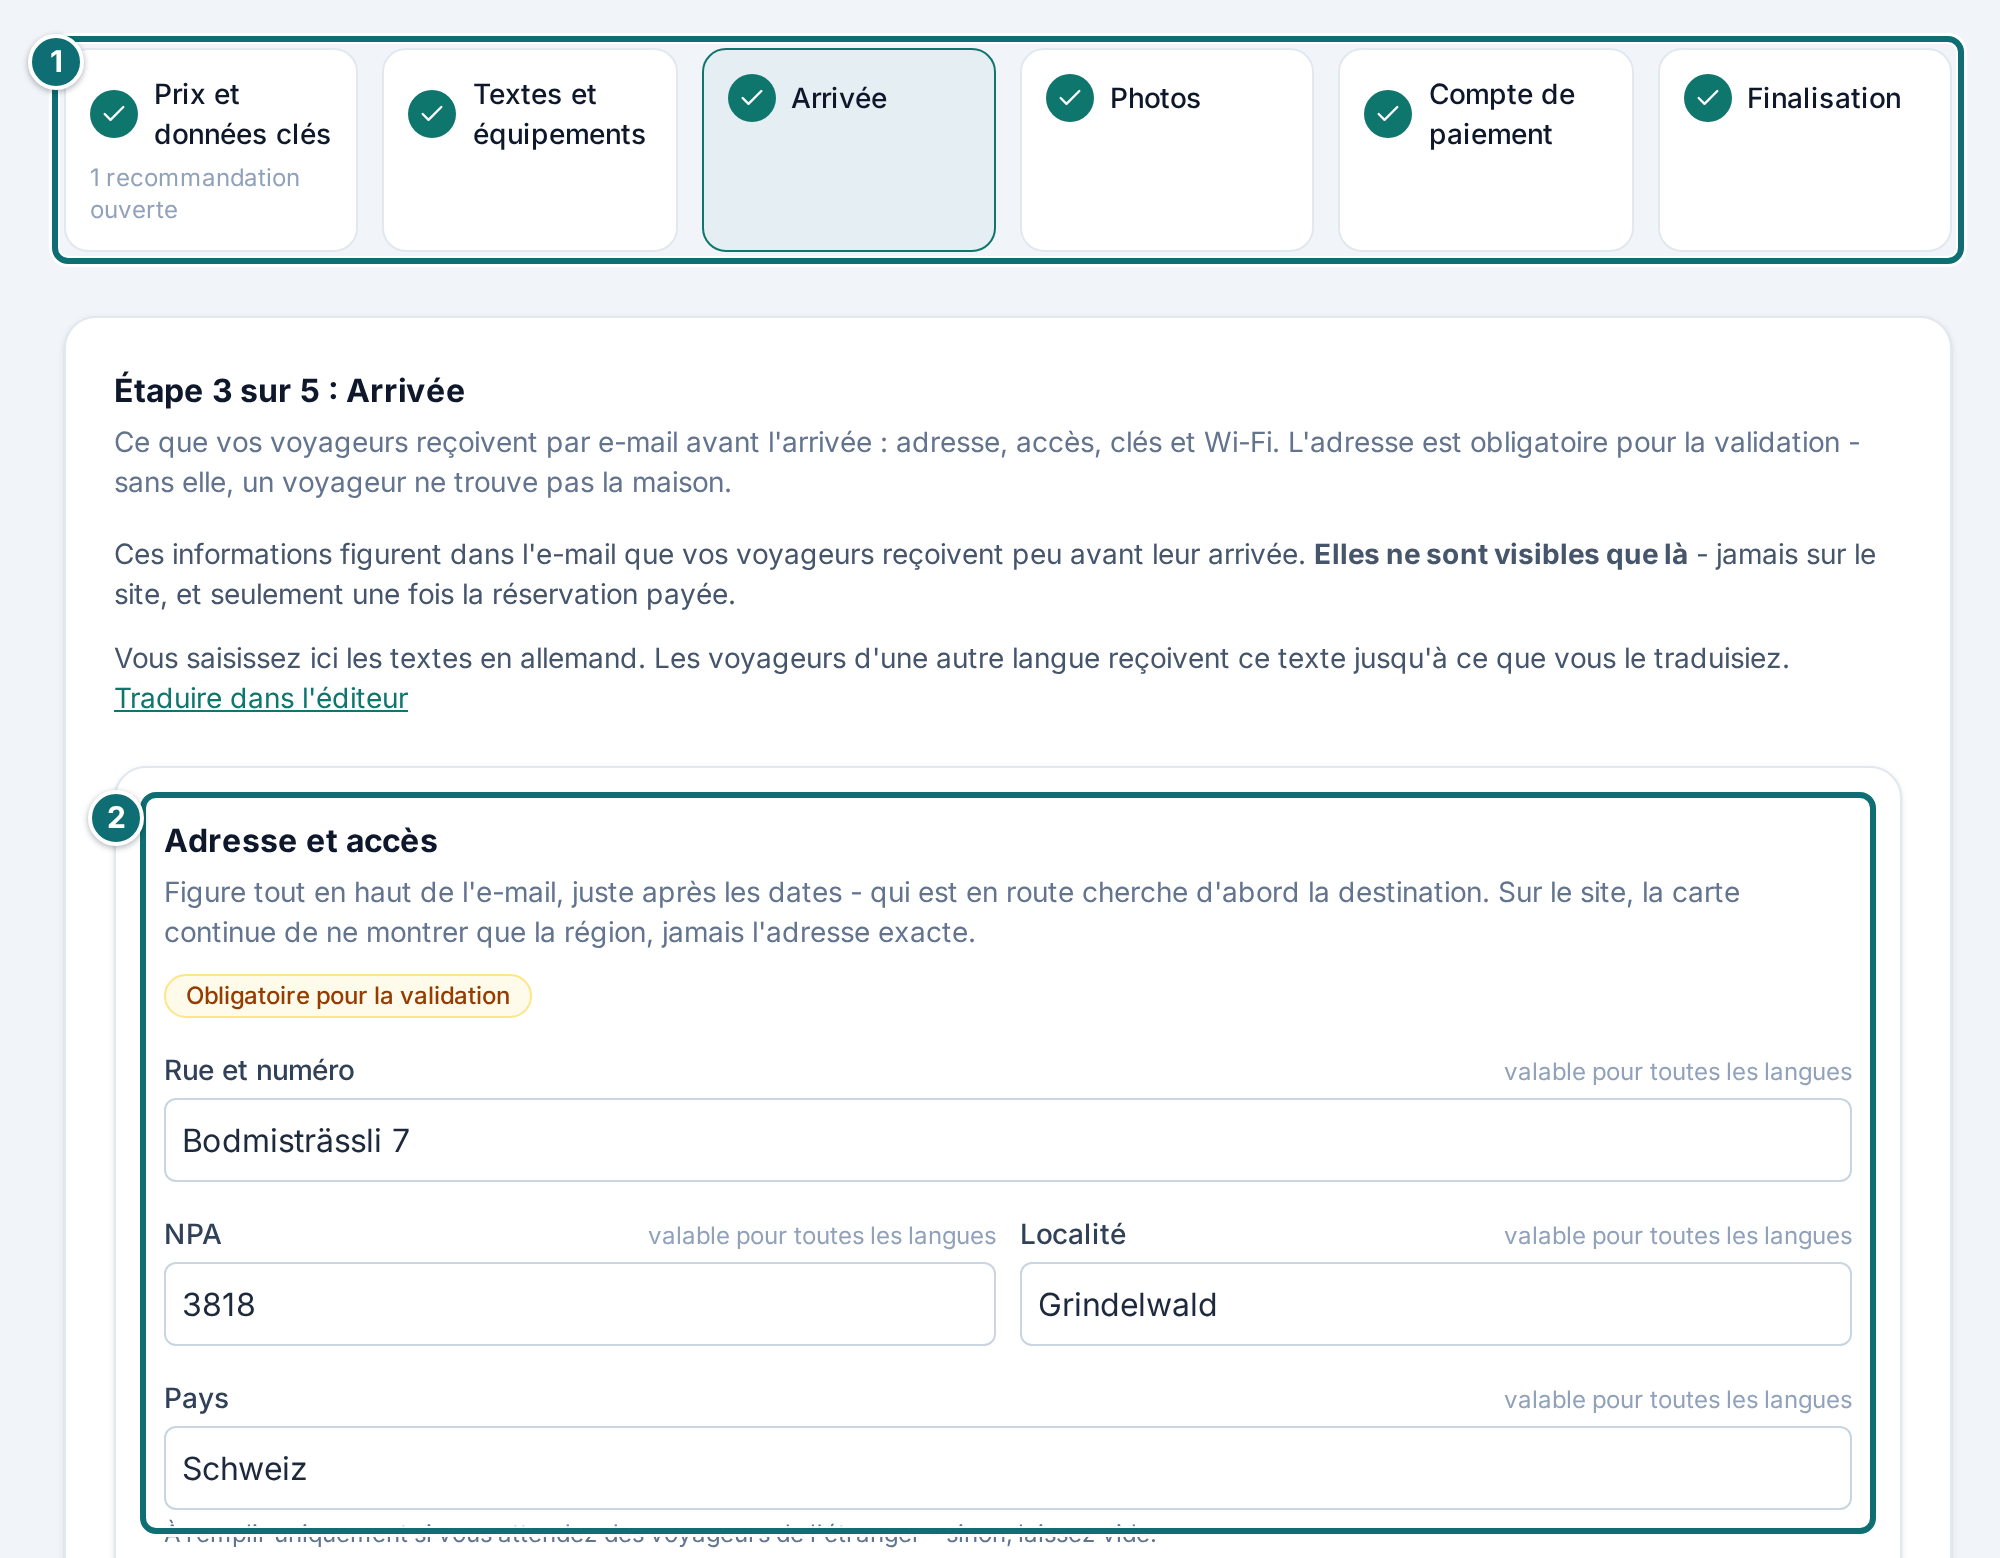Click the checkmark icon beside Finalisation

point(1708,98)
